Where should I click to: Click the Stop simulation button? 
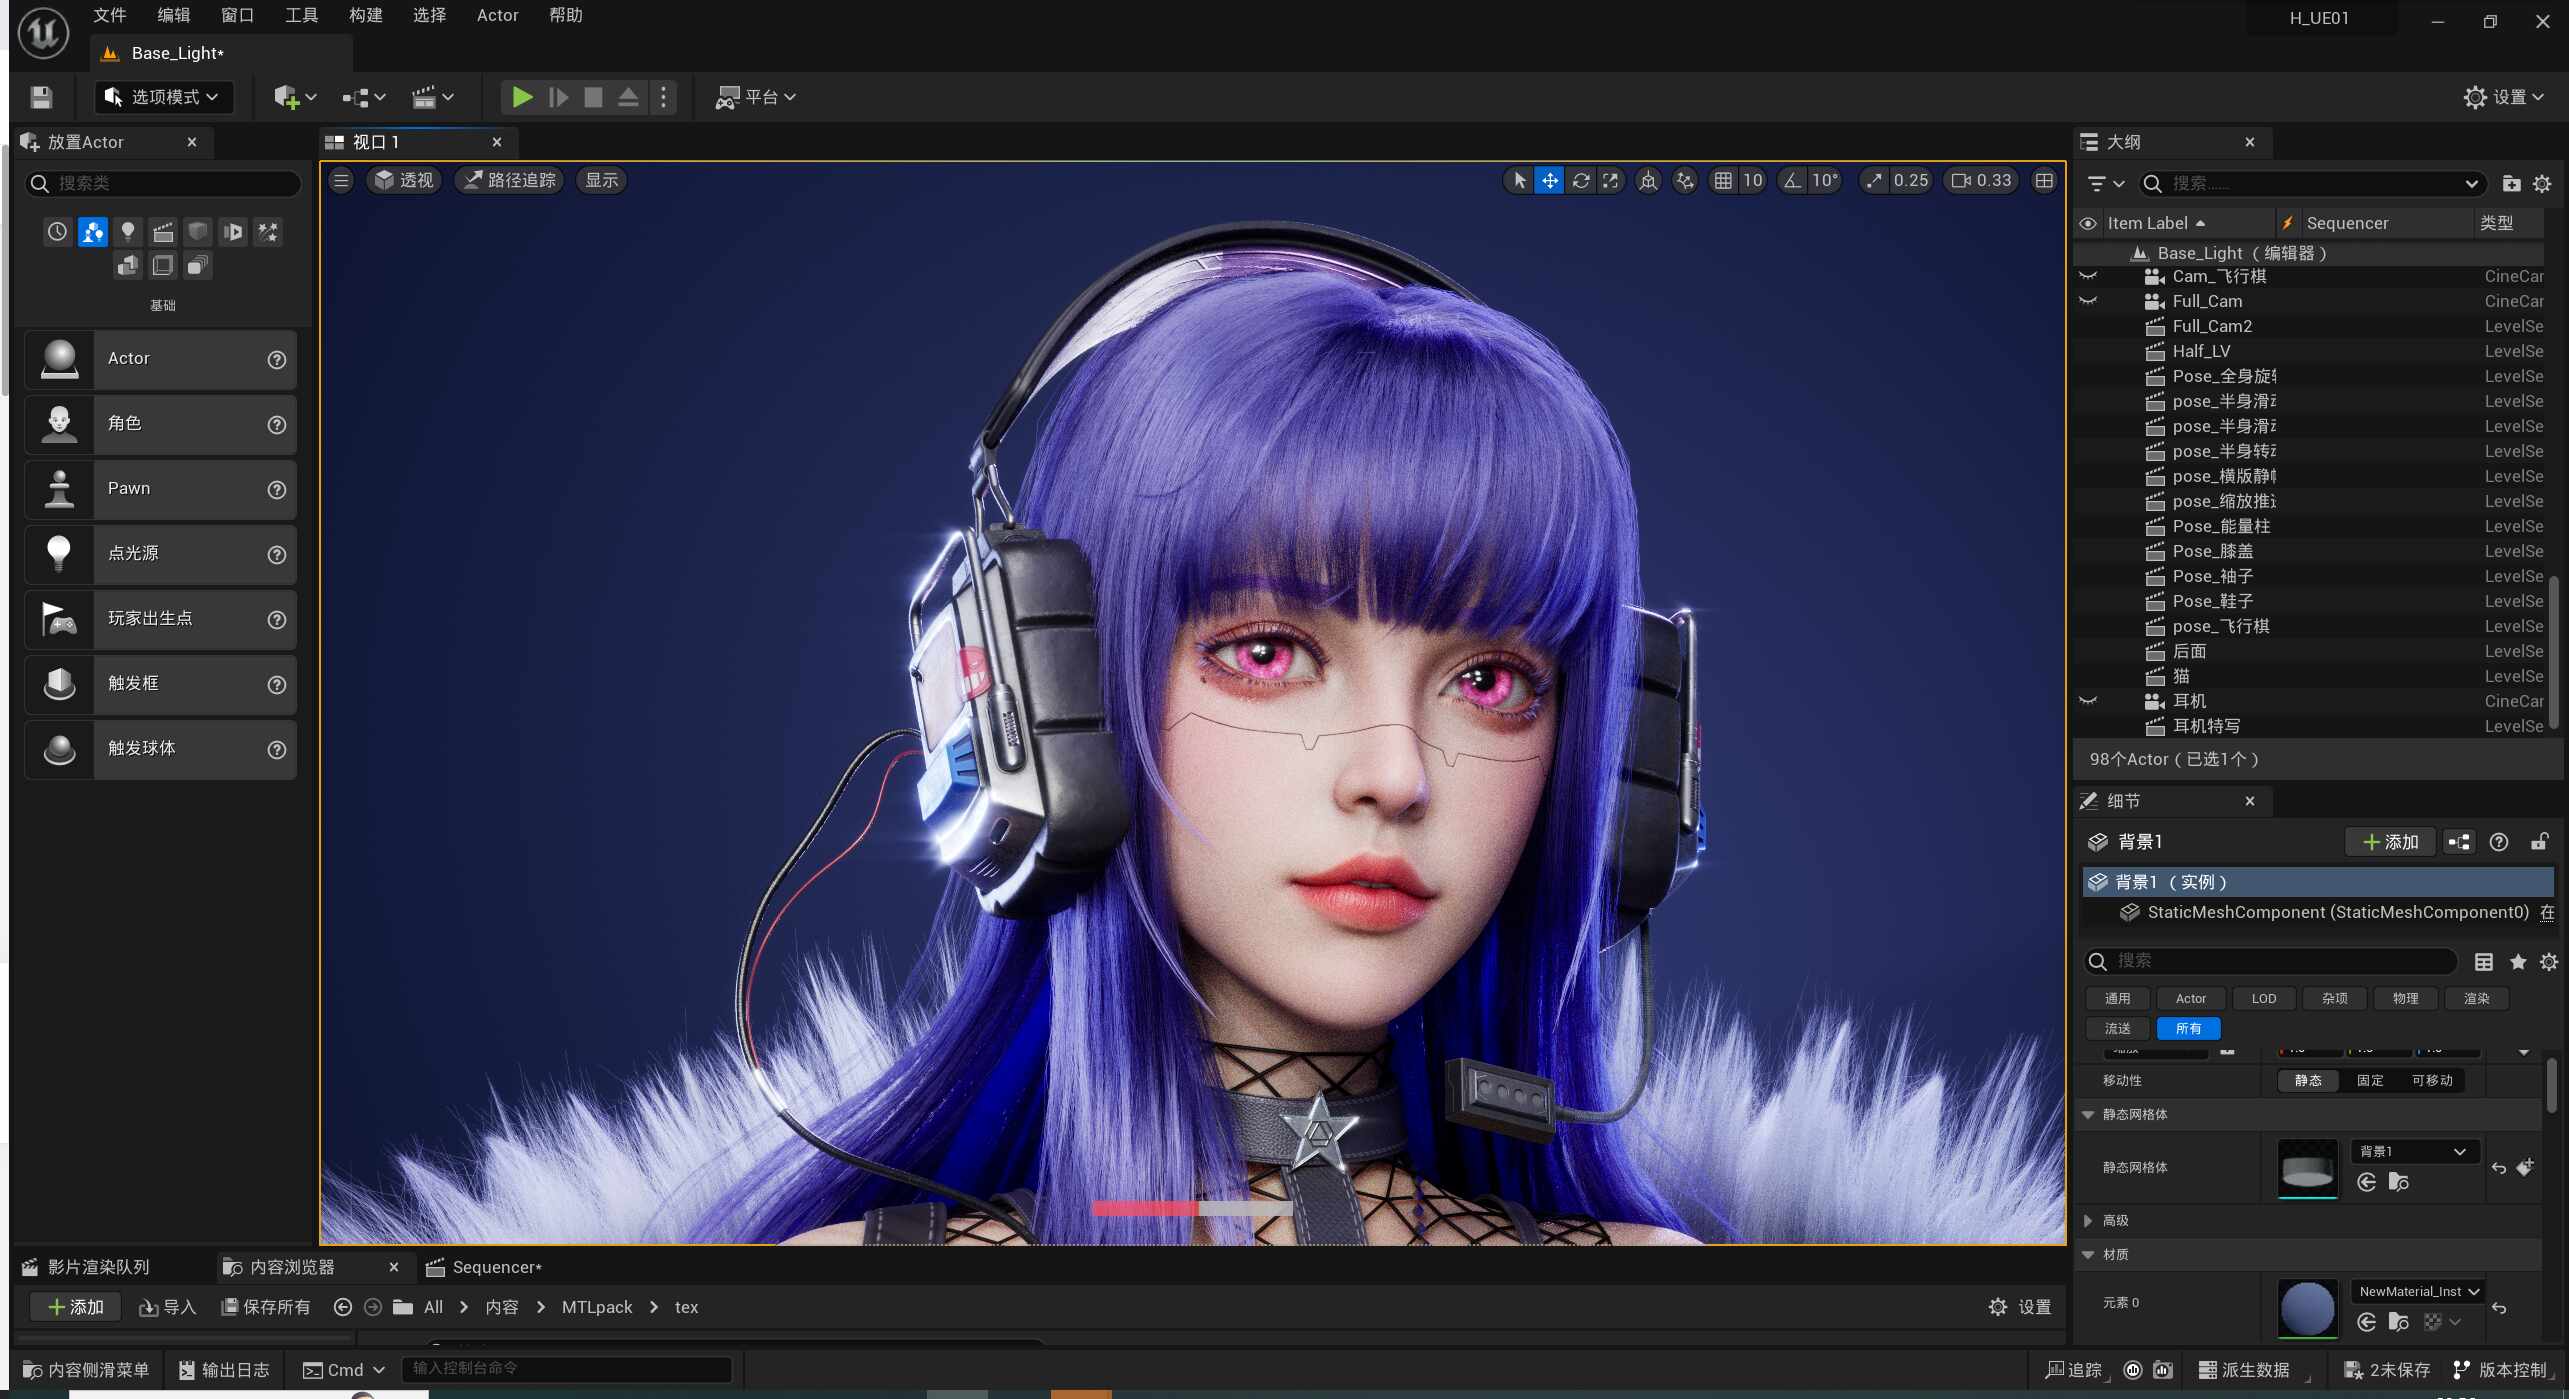click(593, 97)
